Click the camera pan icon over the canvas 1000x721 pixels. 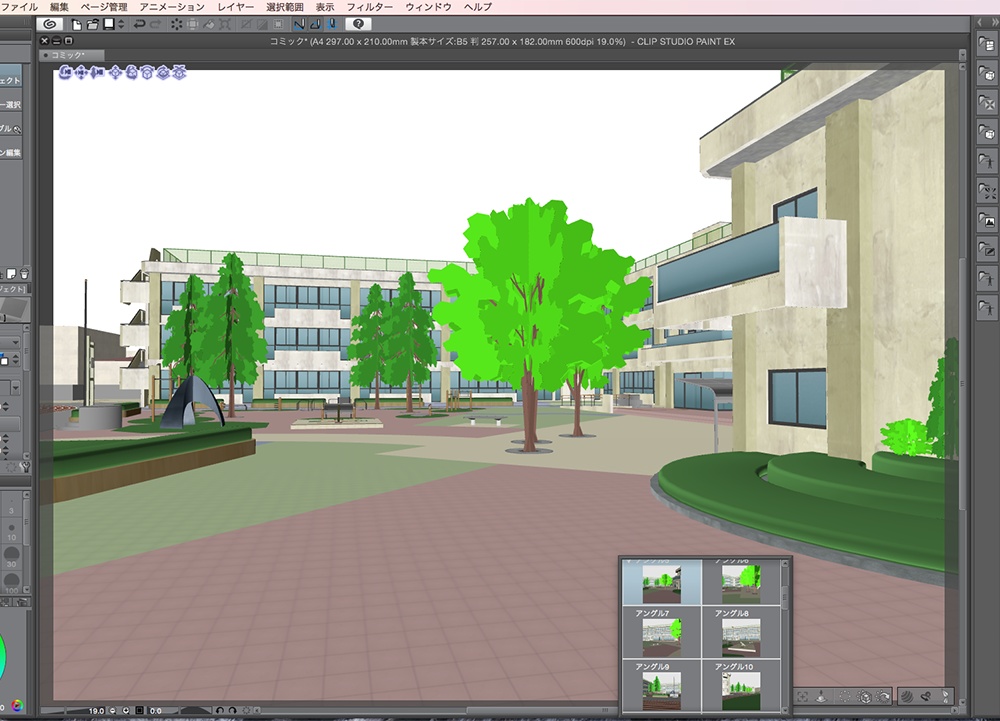81,73
